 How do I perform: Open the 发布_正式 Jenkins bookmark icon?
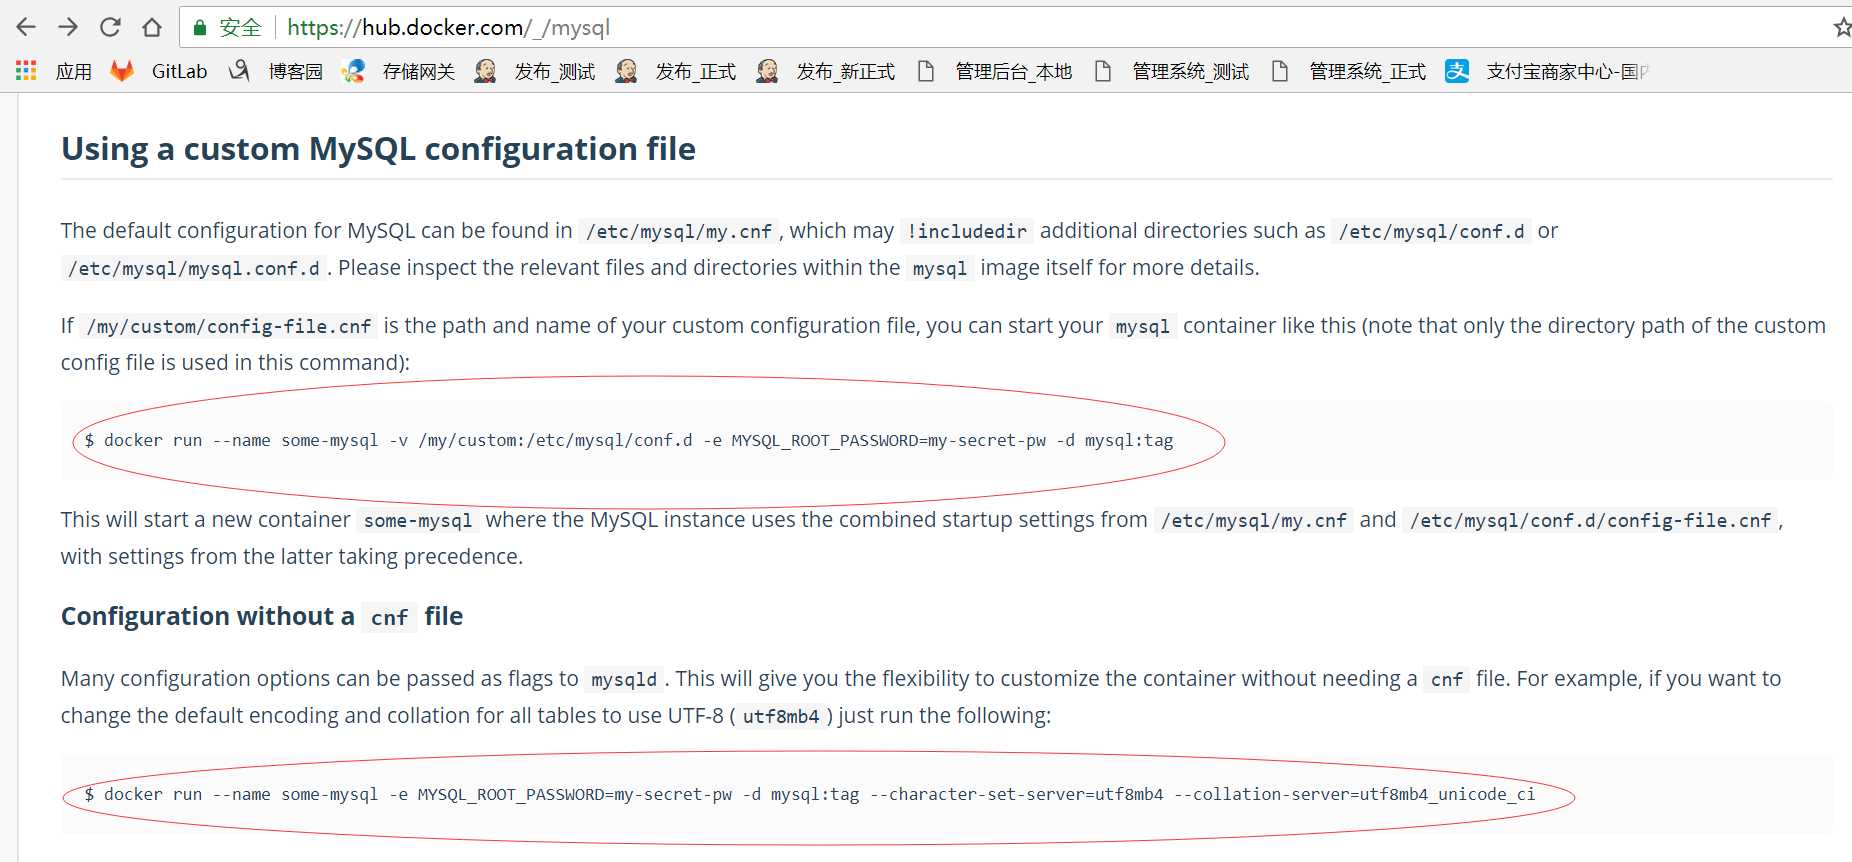coord(626,71)
